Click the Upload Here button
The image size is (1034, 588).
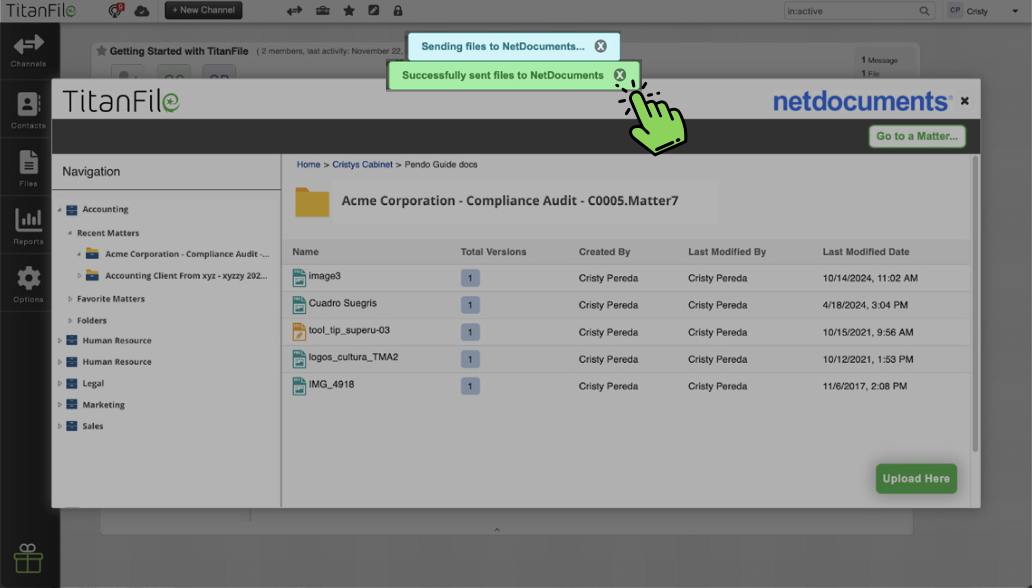pos(916,479)
